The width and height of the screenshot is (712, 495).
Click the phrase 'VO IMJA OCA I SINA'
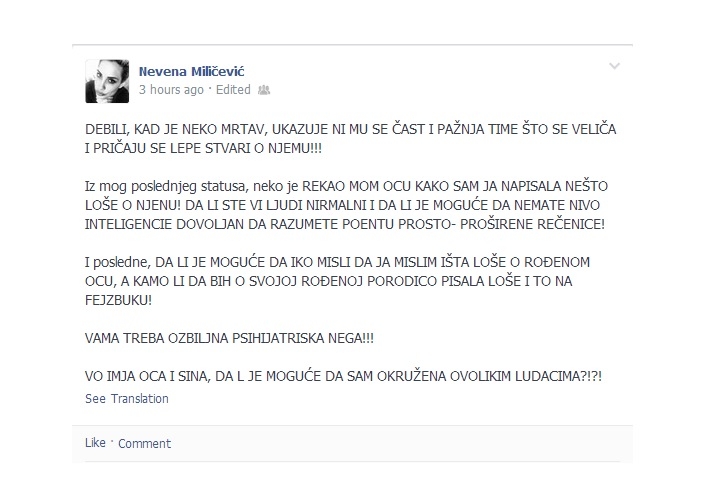tap(148, 376)
